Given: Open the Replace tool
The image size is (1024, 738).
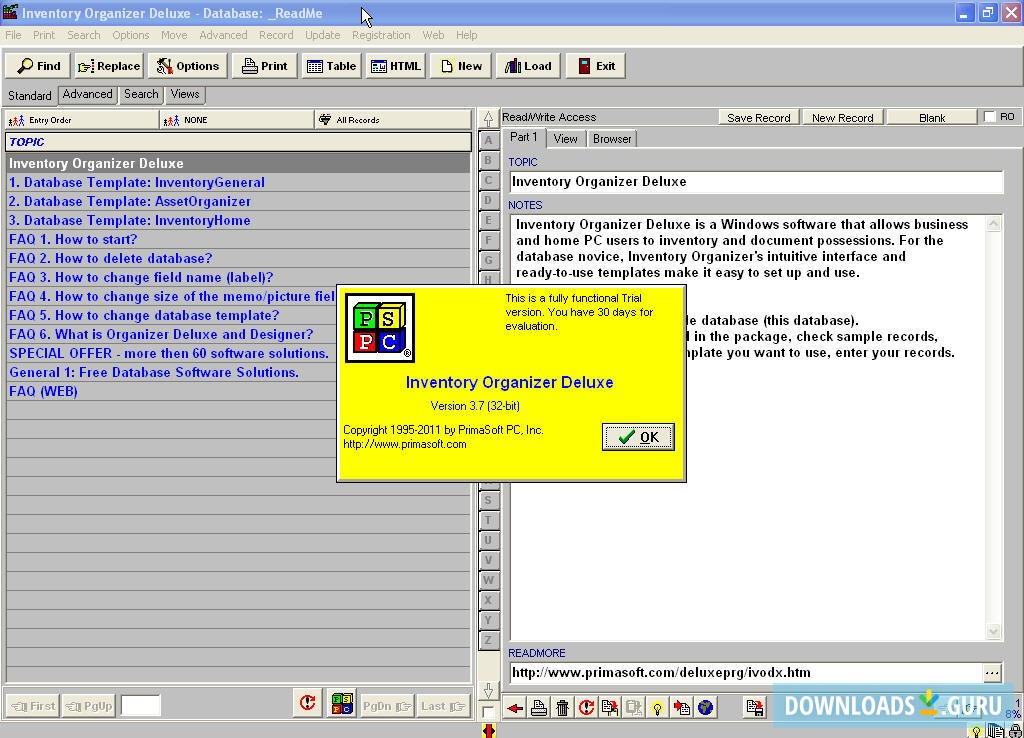Looking at the screenshot, I should [108, 66].
